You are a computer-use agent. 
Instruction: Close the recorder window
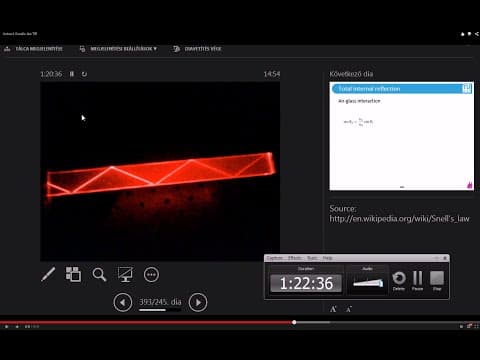445,258
